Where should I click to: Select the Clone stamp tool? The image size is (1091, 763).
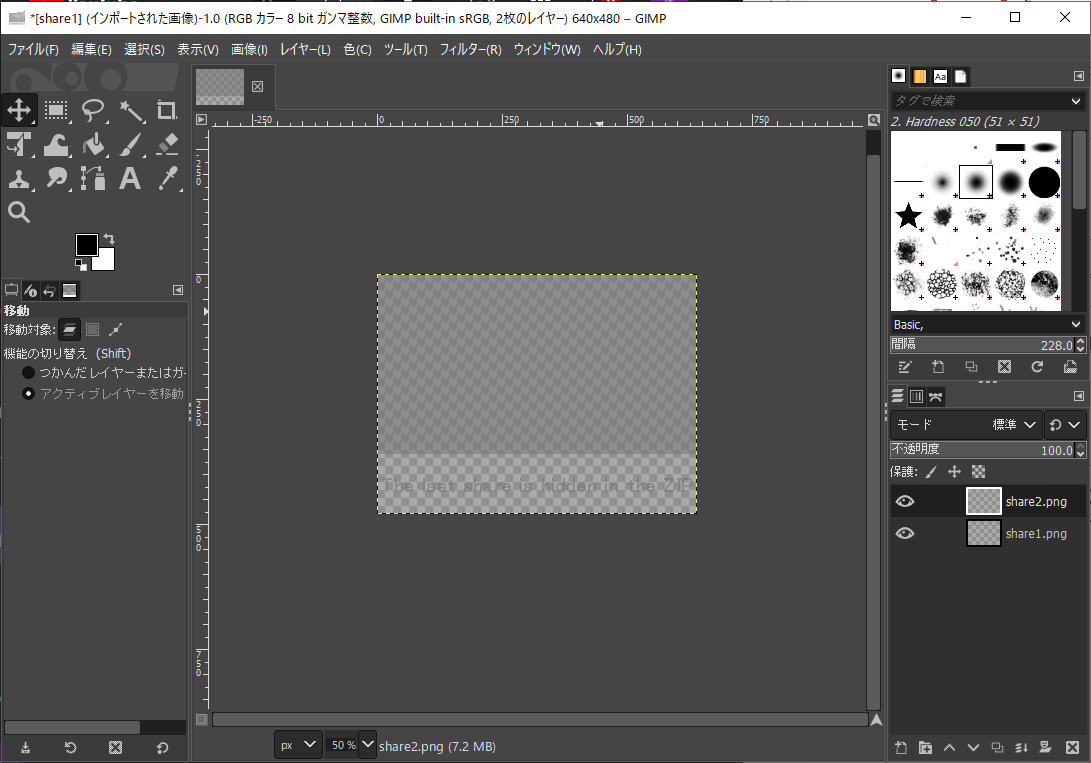[x=19, y=179]
